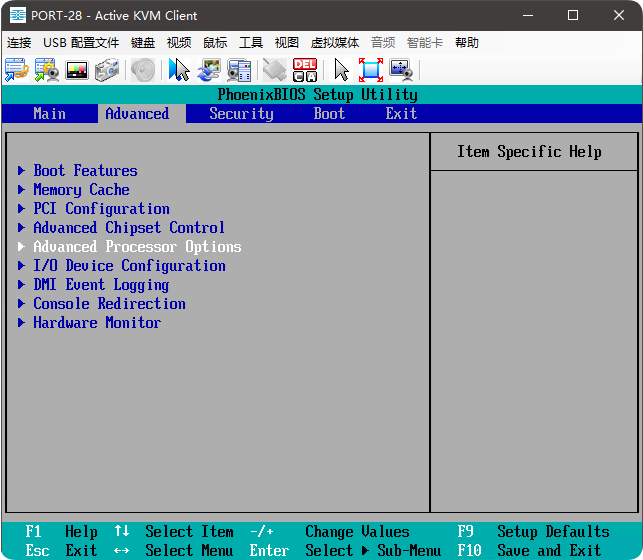Expand the Boot Features arrow
Screen dimensions: 643x560
pos(21,171)
